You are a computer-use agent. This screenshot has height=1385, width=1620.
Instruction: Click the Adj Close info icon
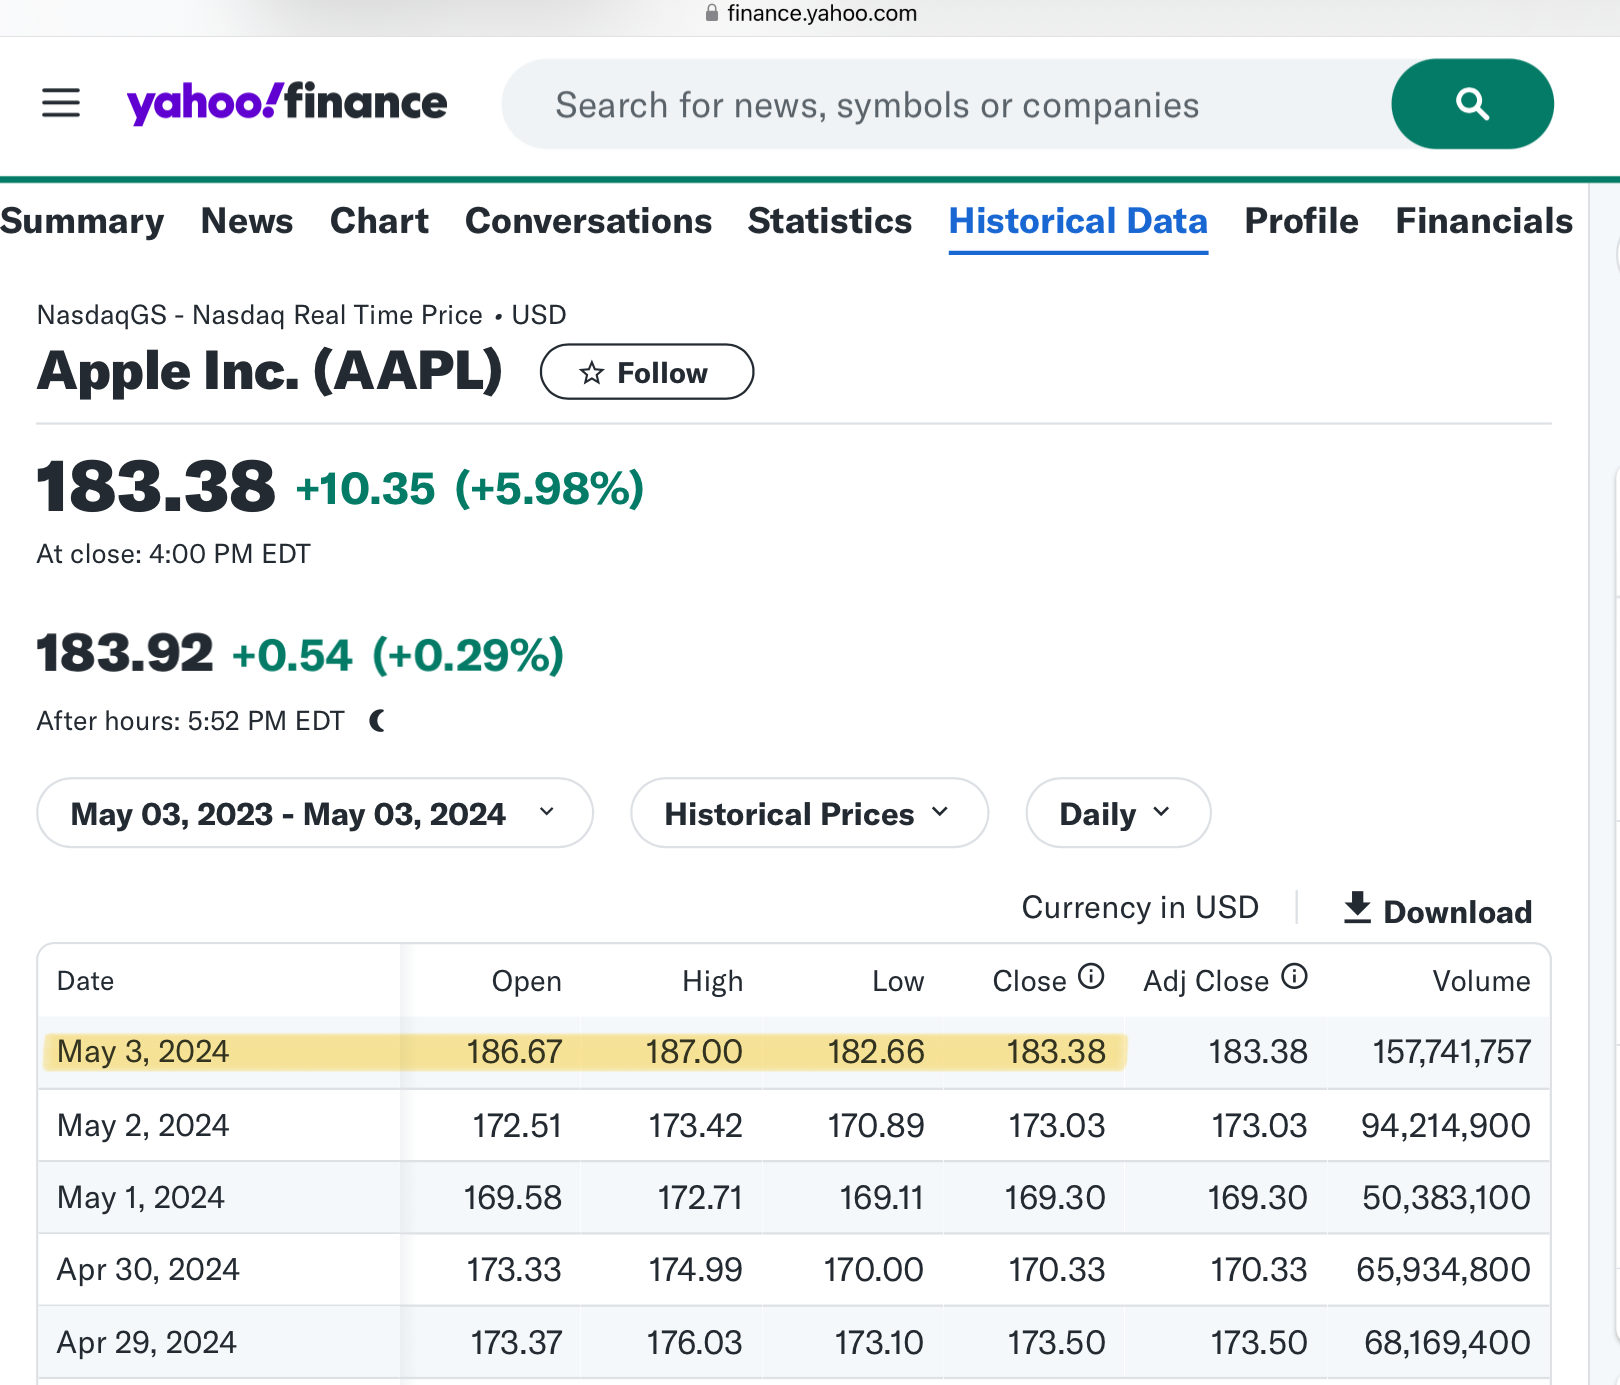click(x=1294, y=976)
